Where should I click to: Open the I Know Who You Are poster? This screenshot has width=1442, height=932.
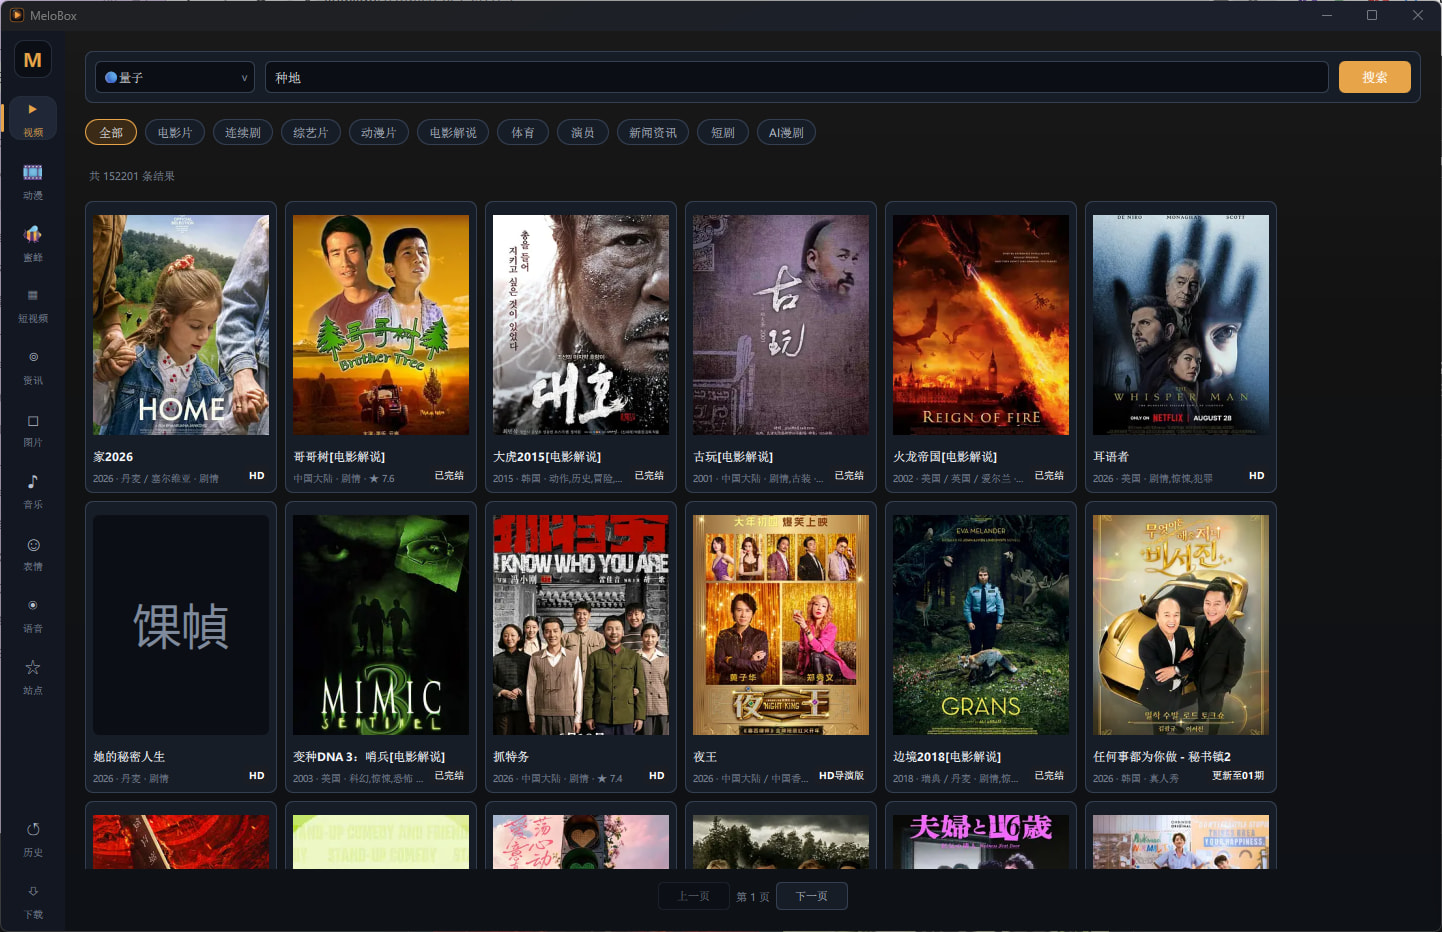(x=581, y=625)
